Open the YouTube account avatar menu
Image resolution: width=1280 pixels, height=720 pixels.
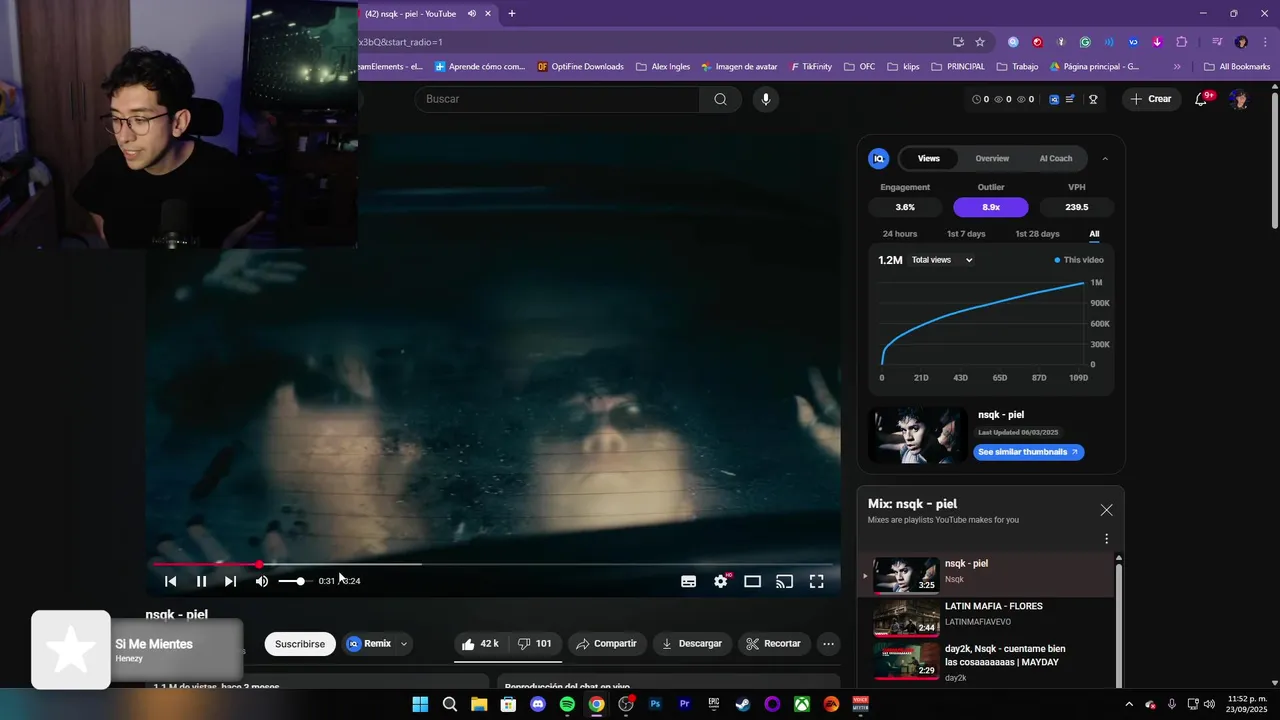(1239, 99)
